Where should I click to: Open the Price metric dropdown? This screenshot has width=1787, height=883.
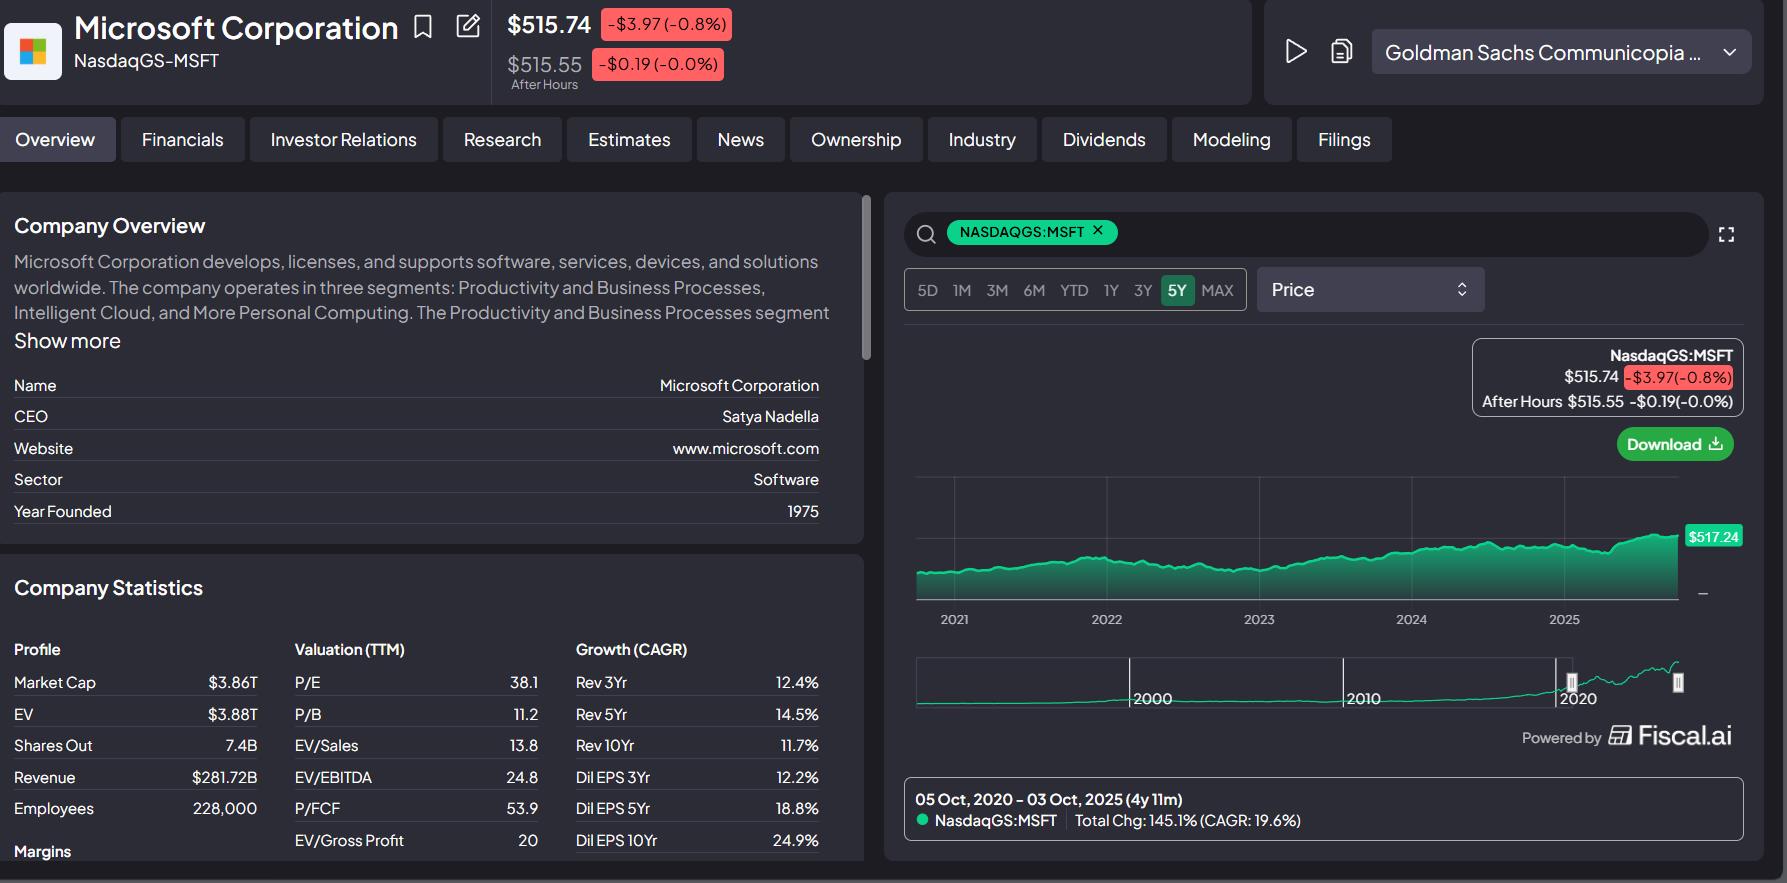(1370, 290)
